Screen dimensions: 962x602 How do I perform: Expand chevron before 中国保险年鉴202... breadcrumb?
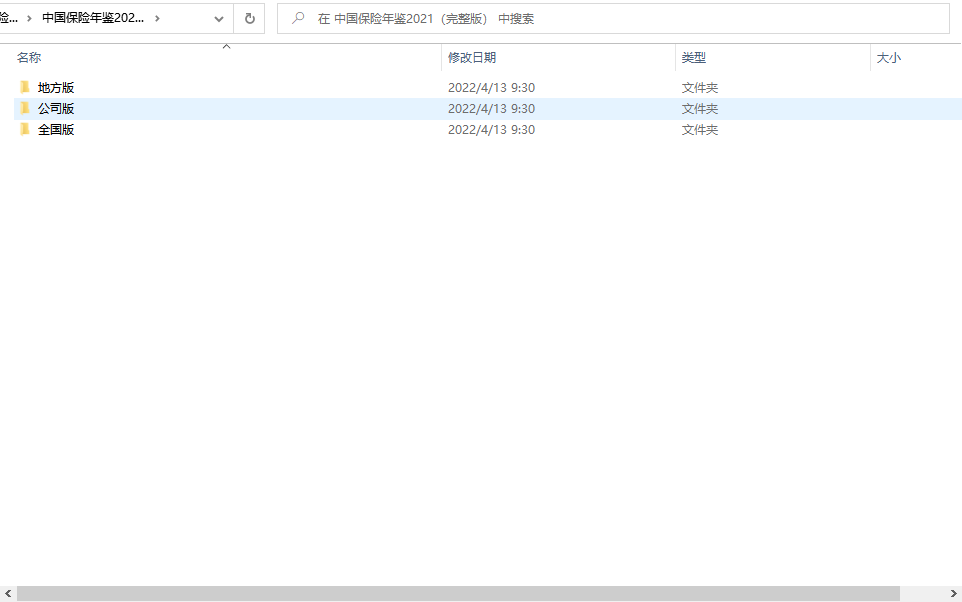pyautogui.click(x=29, y=18)
